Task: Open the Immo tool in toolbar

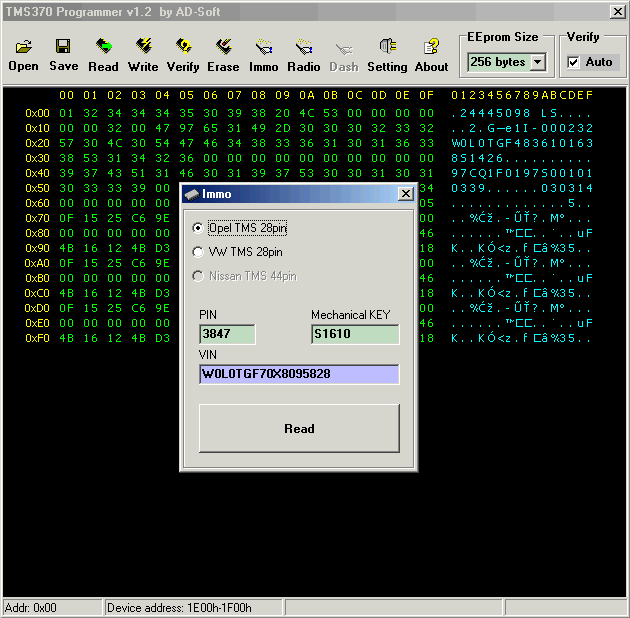Action: tap(264, 55)
